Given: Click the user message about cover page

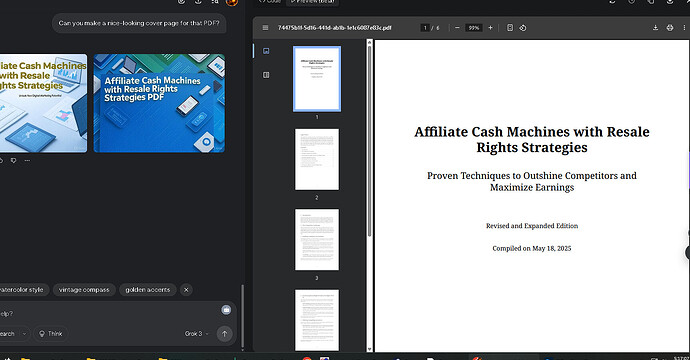Looking at the screenshot, I should pyautogui.click(x=139, y=23).
